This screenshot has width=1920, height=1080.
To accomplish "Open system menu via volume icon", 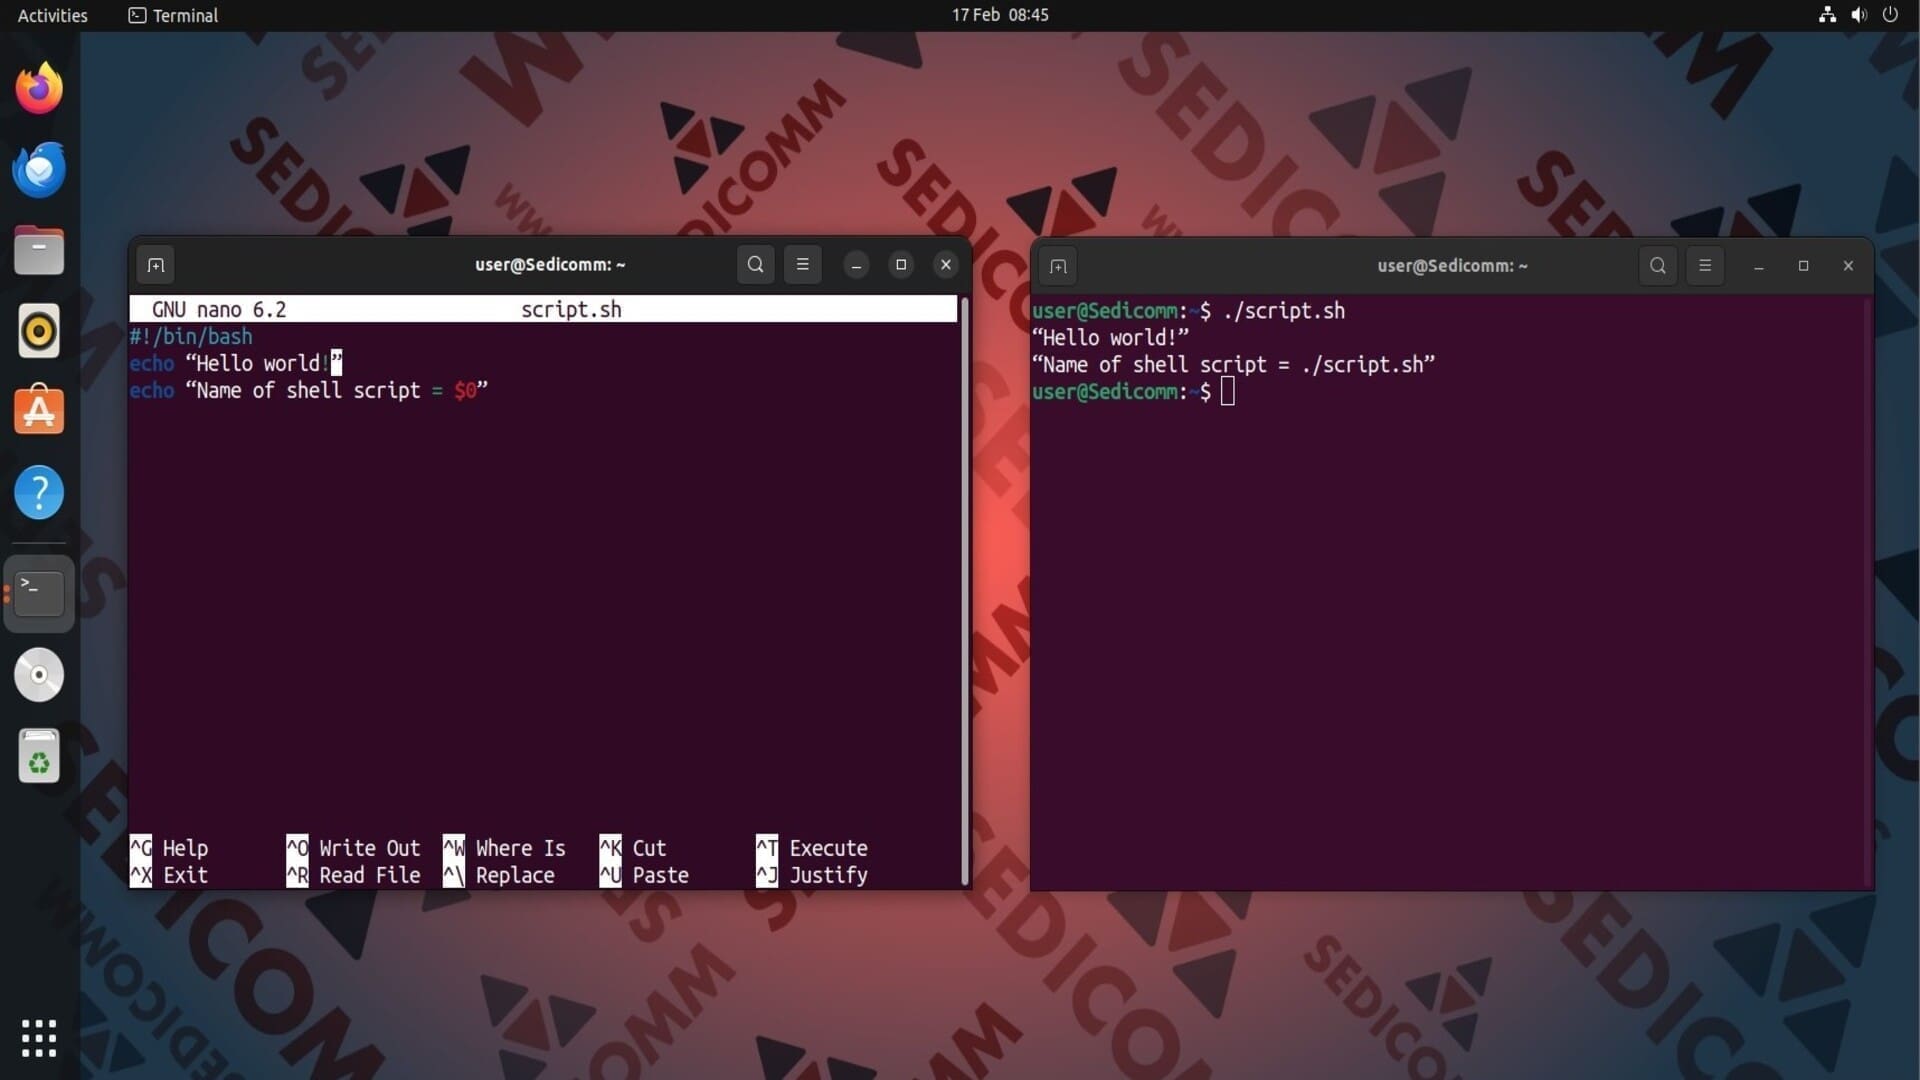I will 1858,15.
